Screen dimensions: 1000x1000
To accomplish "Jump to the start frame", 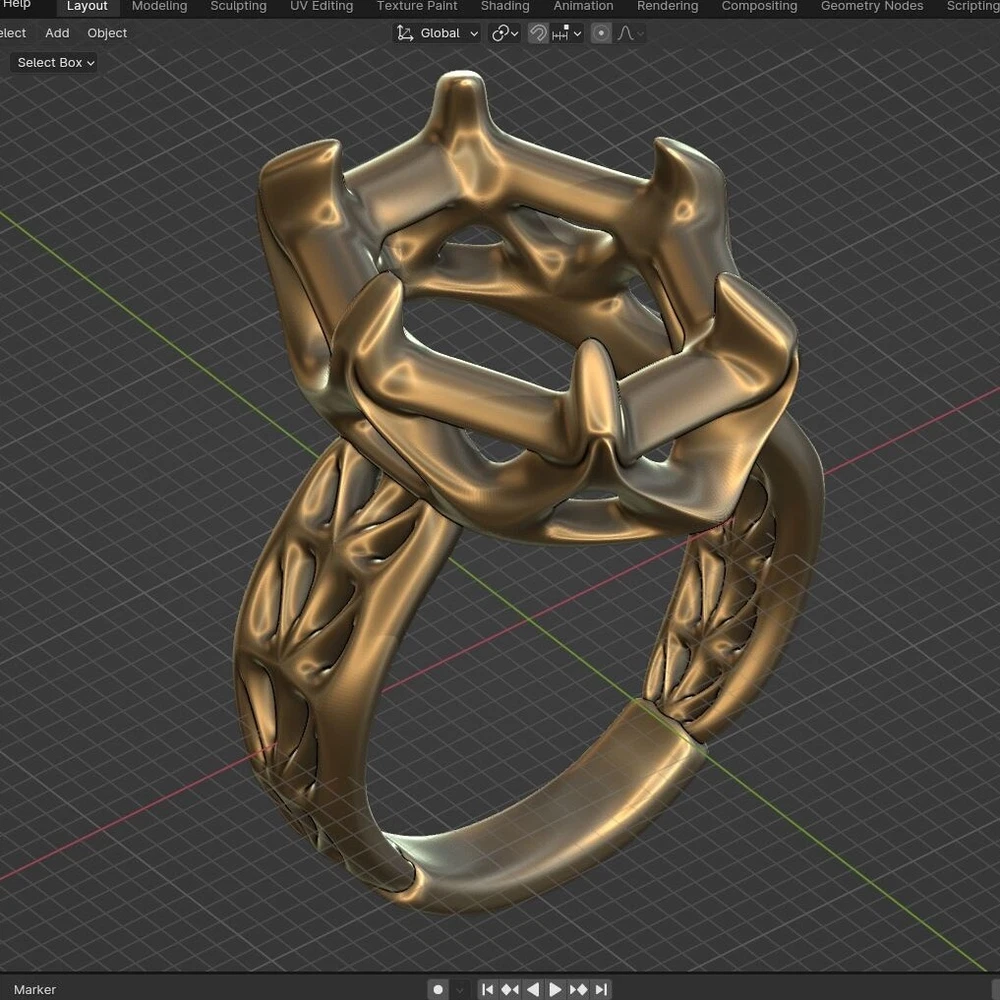I will click(x=488, y=989).
